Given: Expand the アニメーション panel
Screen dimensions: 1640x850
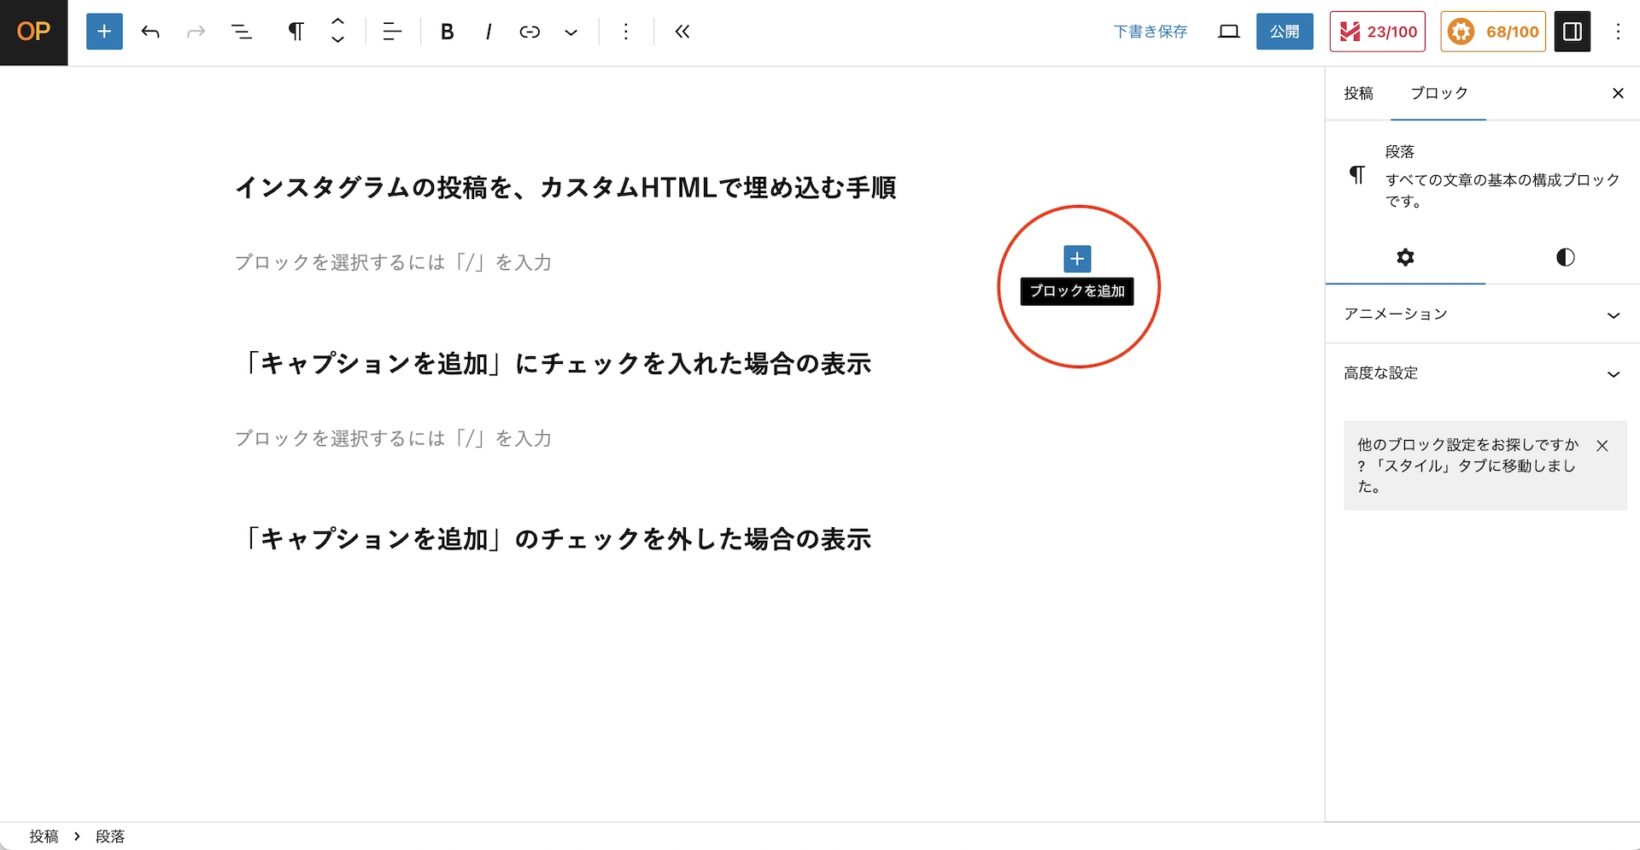Looking at the screenshot, I should tap(1483, 314).
